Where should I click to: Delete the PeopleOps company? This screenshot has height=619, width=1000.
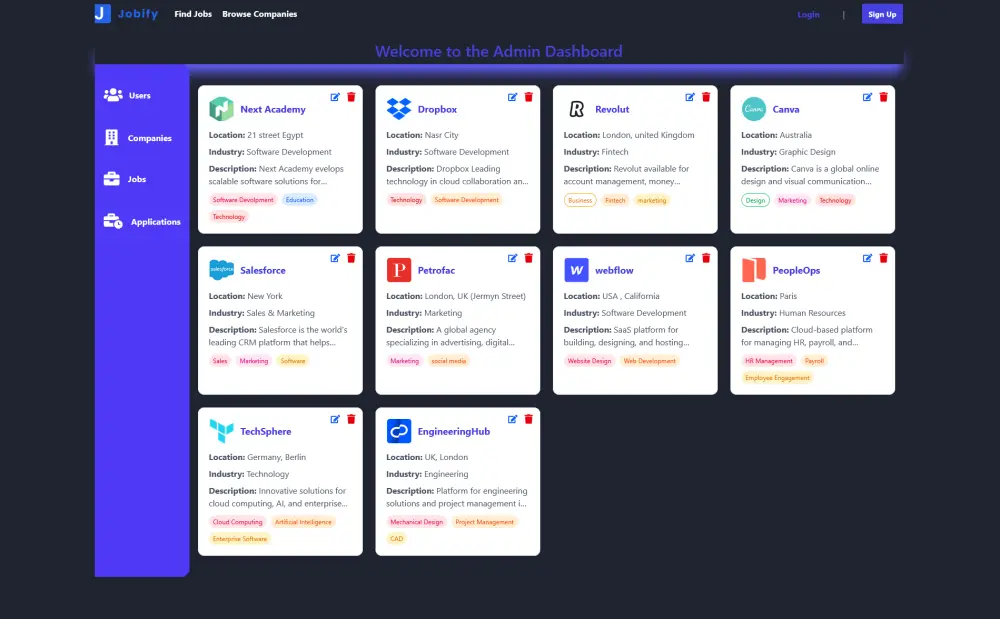click(x=883, y=258)
